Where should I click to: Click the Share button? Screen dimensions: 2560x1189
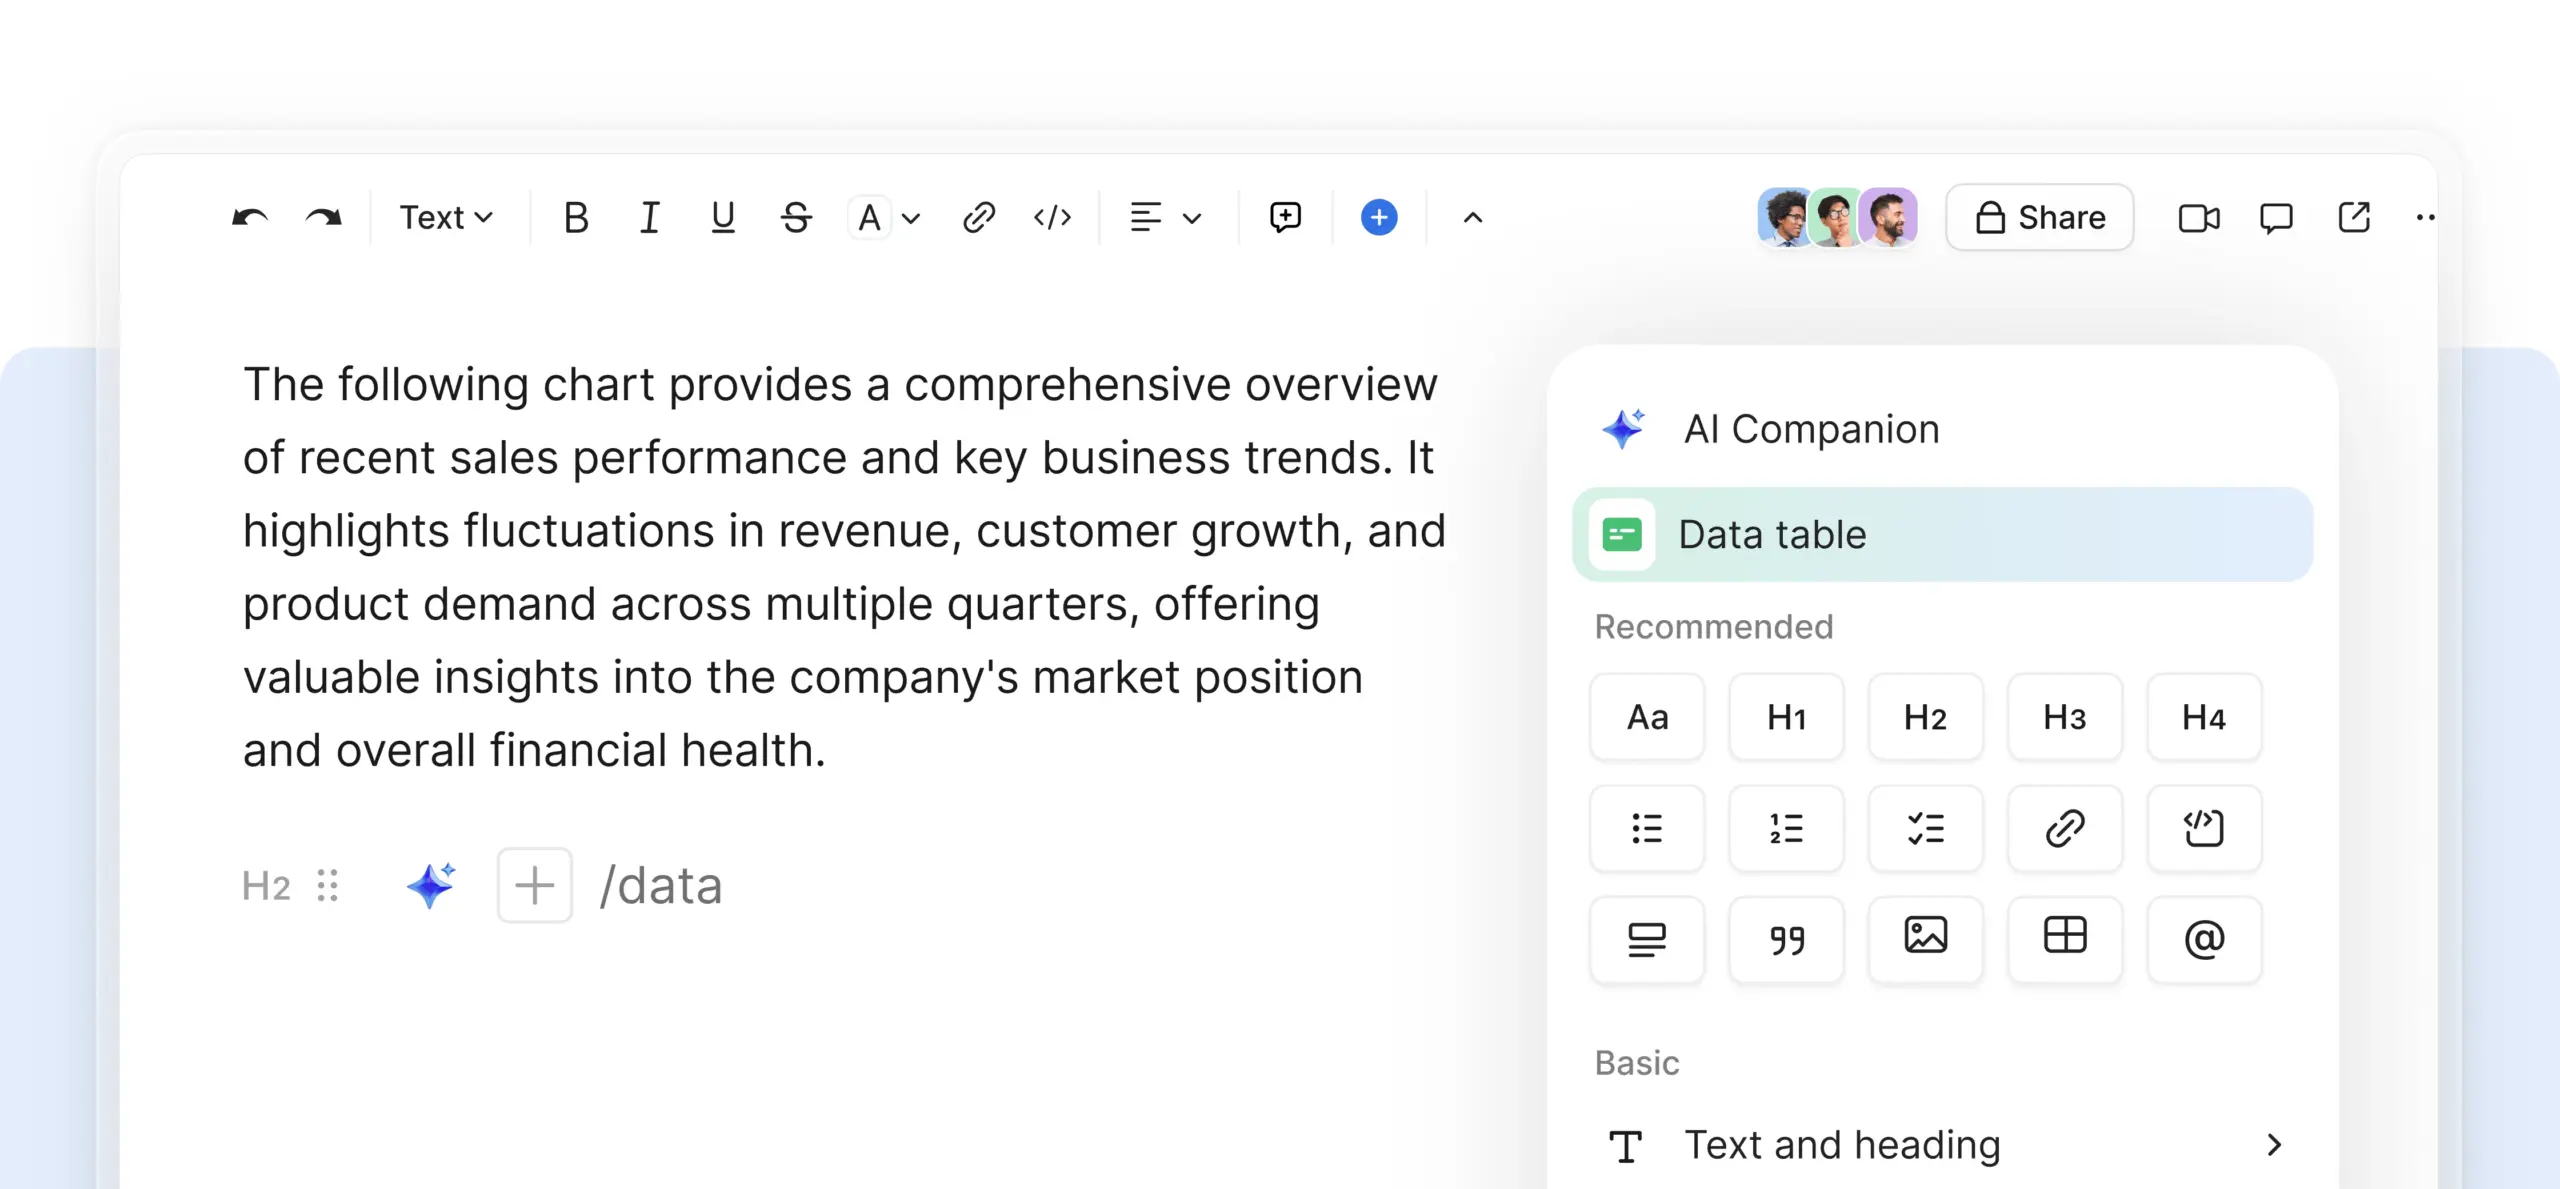coord(2040,217)
